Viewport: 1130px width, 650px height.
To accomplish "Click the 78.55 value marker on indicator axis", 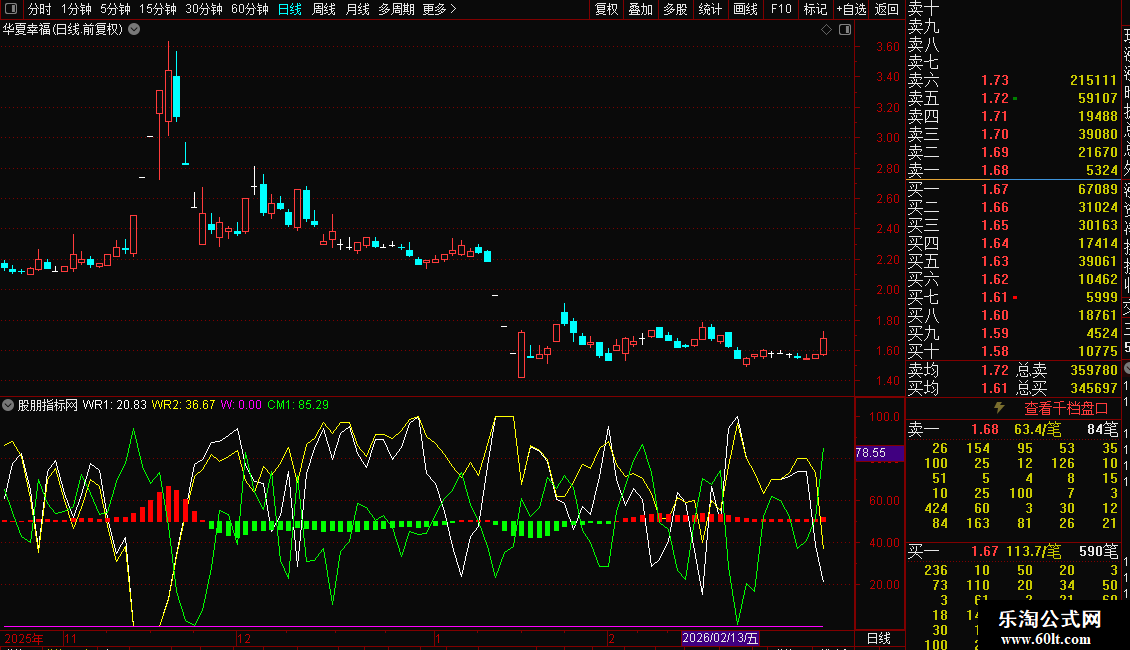I will coord(872,453).
